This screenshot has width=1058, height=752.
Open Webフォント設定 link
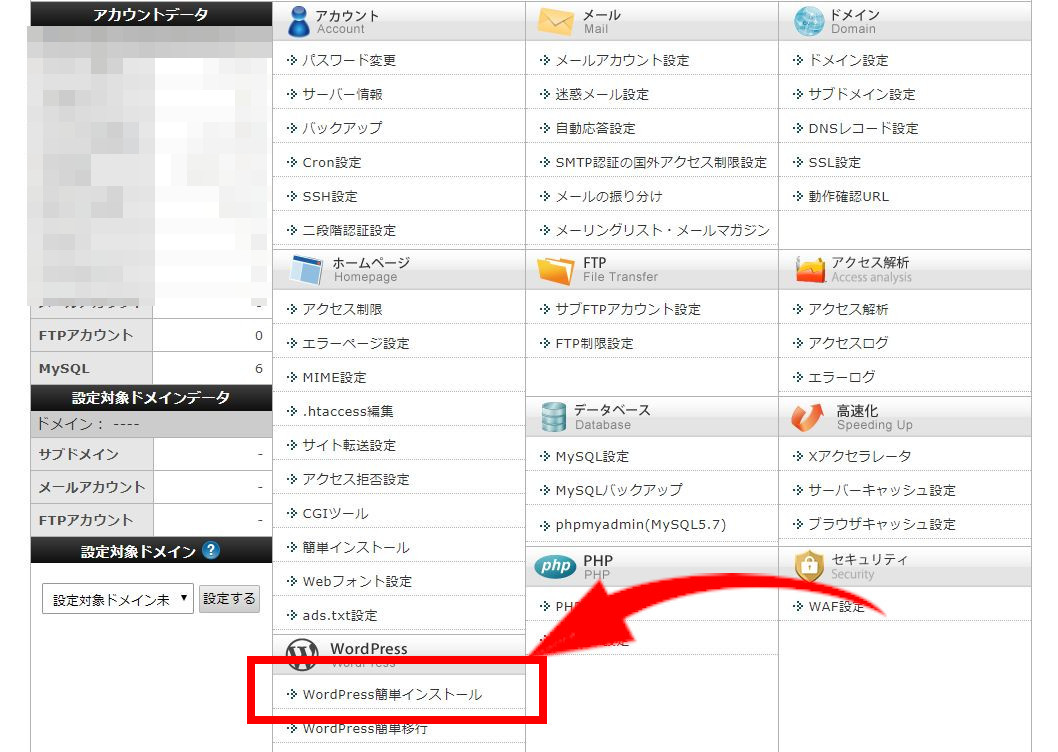[x=357, y=581]
